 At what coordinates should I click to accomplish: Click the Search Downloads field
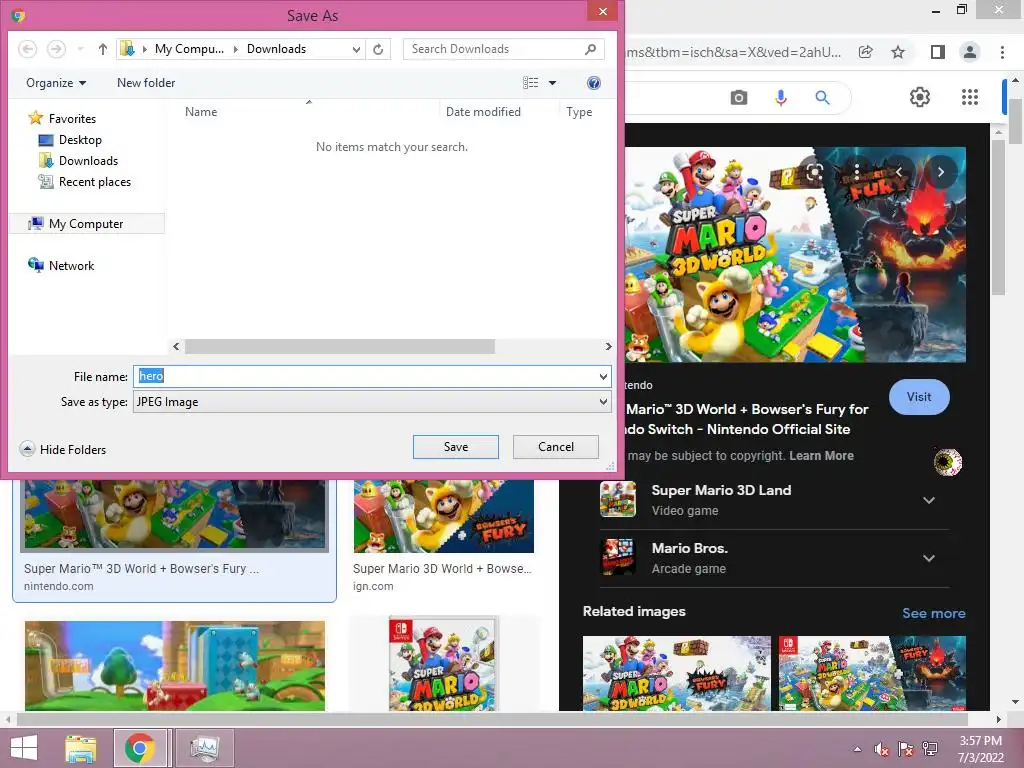503,49
